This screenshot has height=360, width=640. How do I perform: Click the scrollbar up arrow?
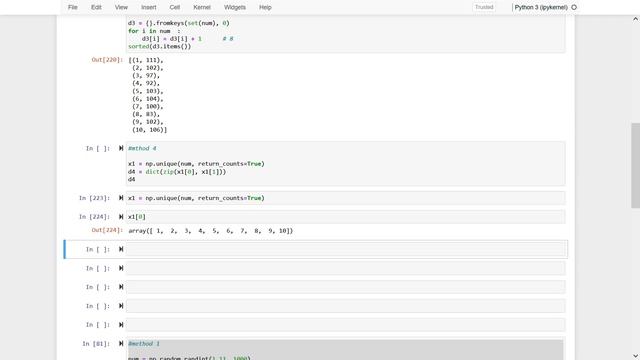click(x=635, y=19)
